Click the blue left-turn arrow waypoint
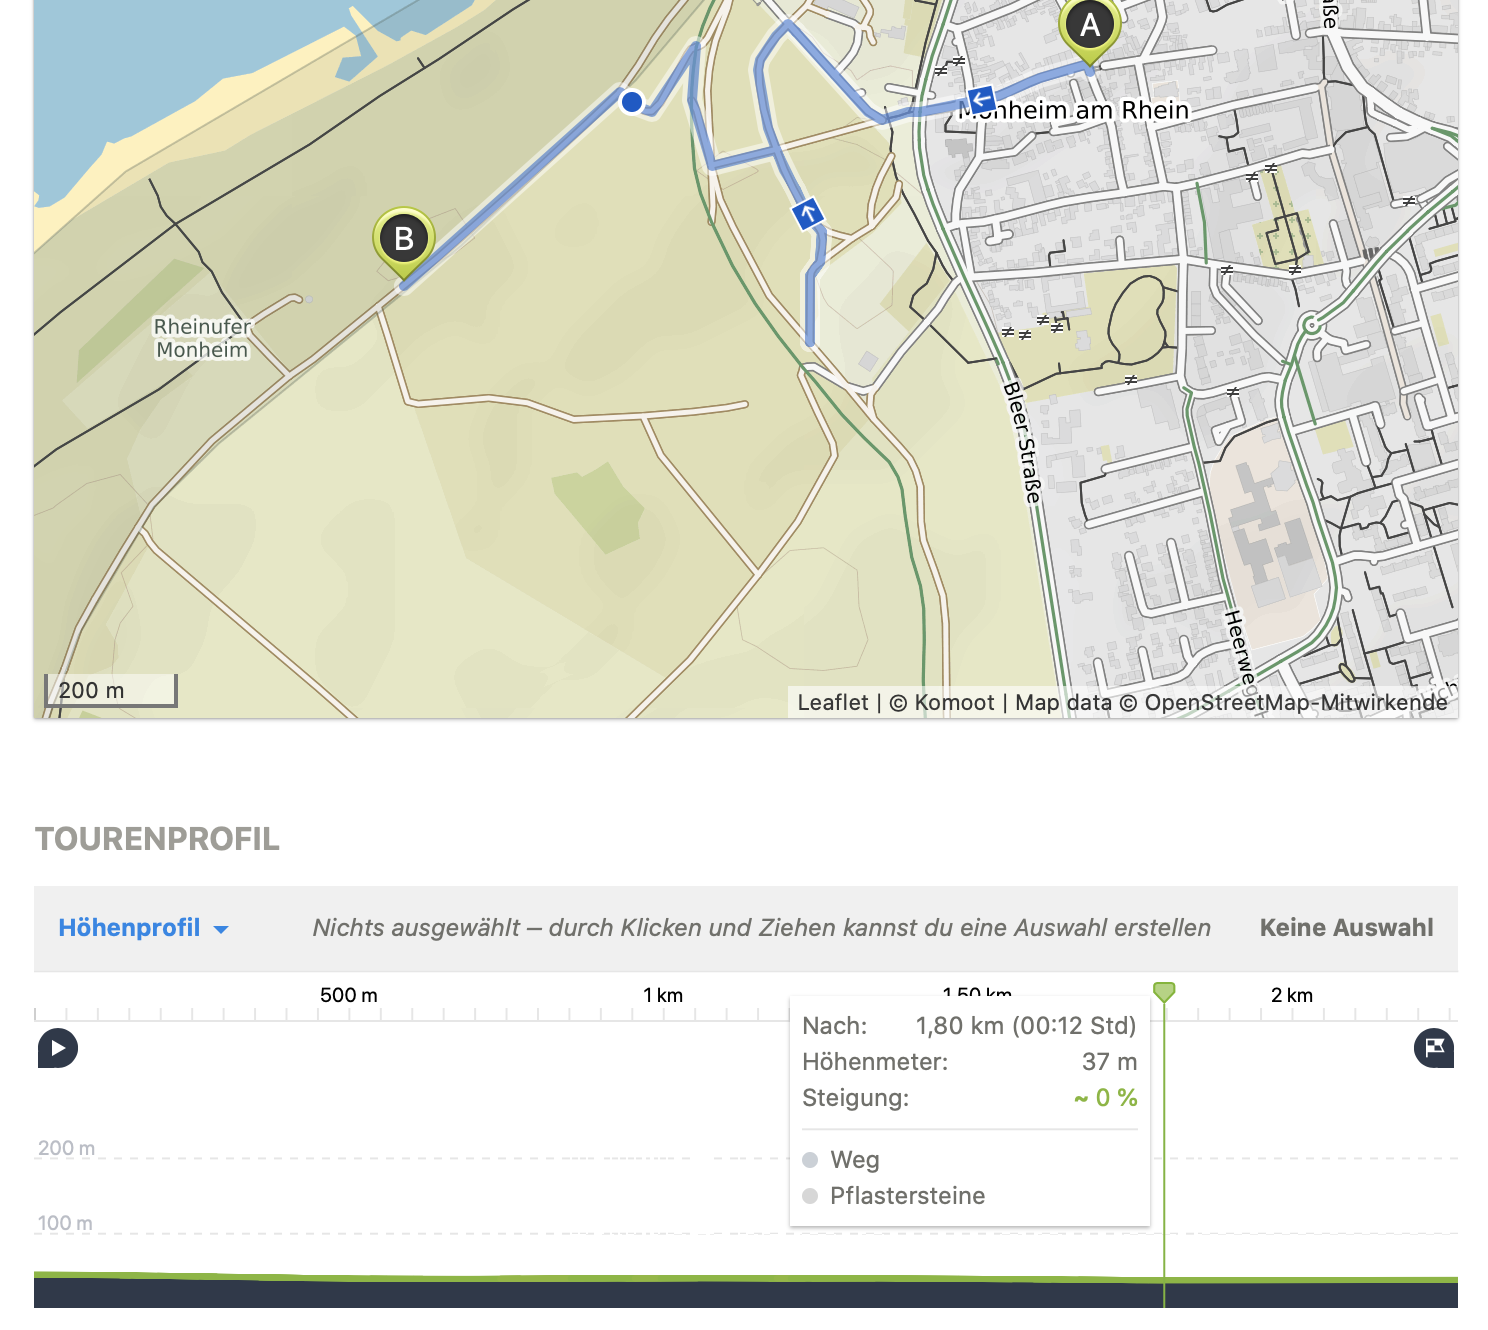This screenshot has height=1330, width=1488. click(x=981, y=100)
